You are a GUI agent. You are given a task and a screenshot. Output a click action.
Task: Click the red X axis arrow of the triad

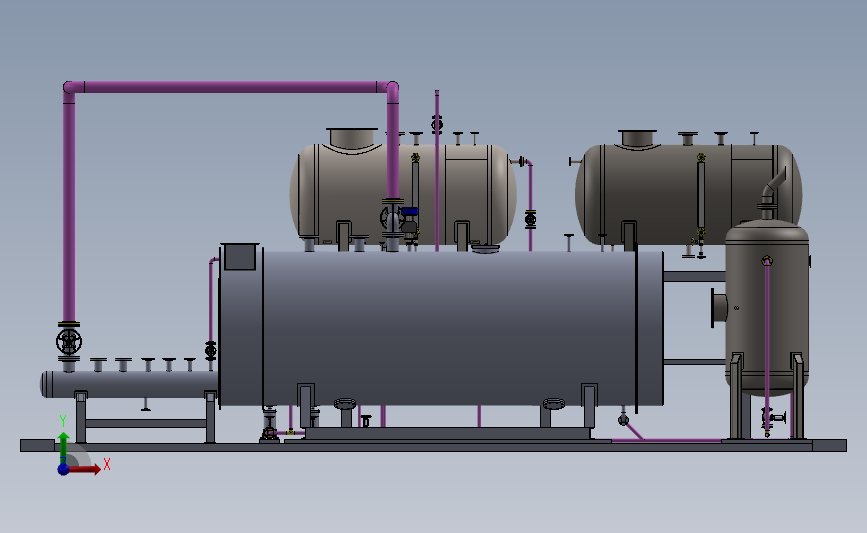point(86,469)
